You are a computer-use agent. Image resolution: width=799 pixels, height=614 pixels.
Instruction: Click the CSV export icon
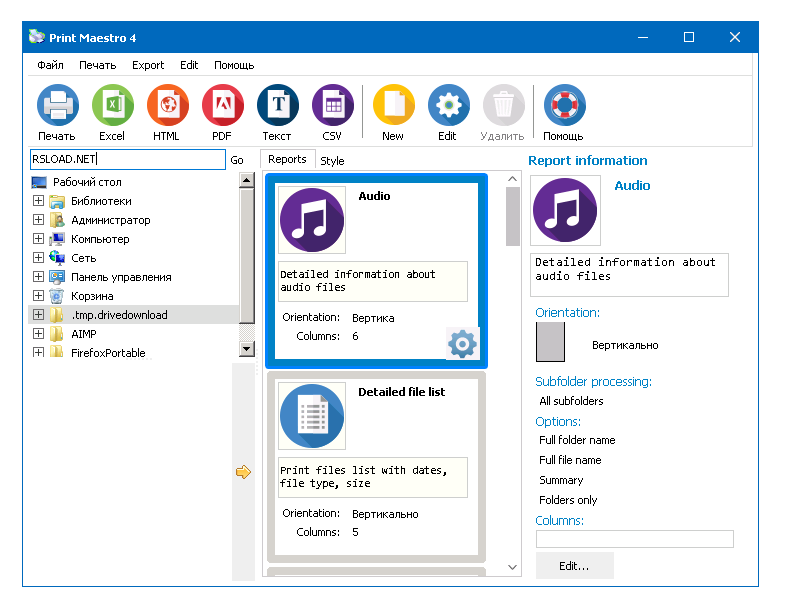point(332,106)
